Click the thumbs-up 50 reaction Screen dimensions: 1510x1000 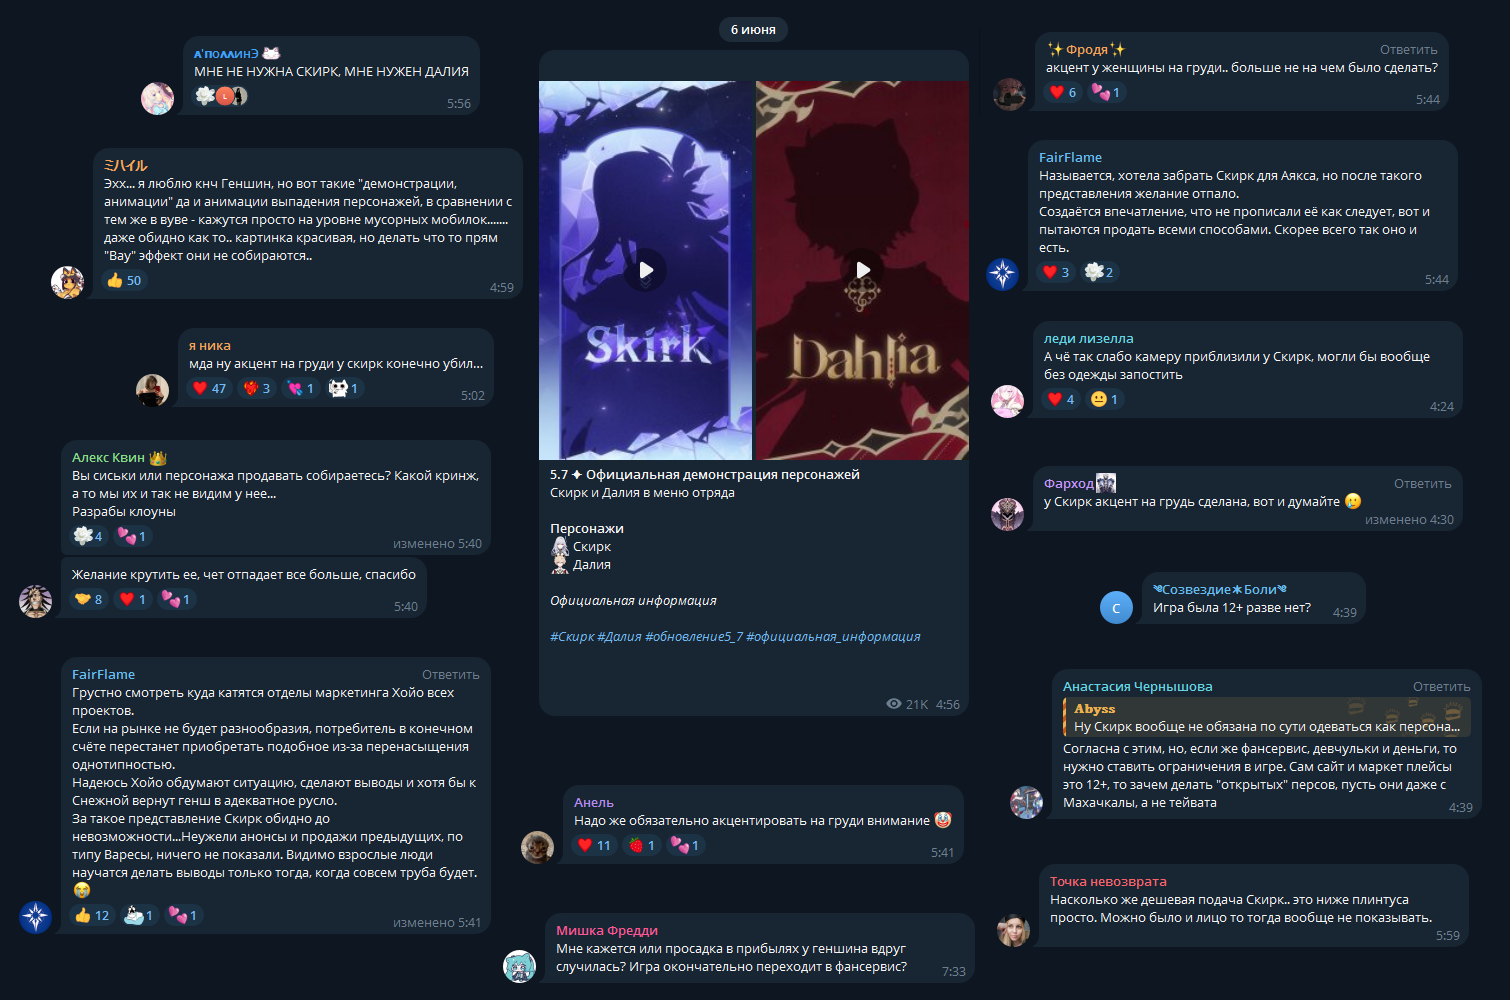pos(124,281)
